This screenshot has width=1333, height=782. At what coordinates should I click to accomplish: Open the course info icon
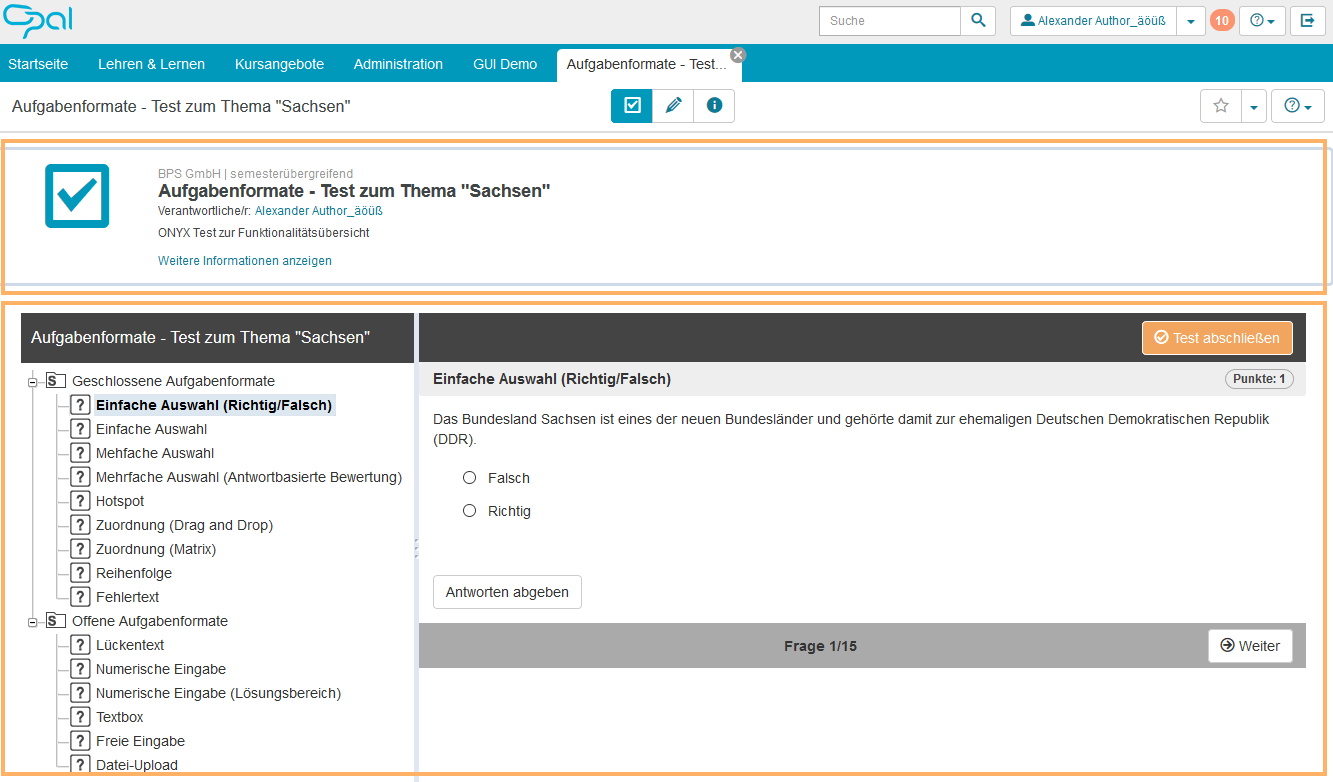pos(714,105)
